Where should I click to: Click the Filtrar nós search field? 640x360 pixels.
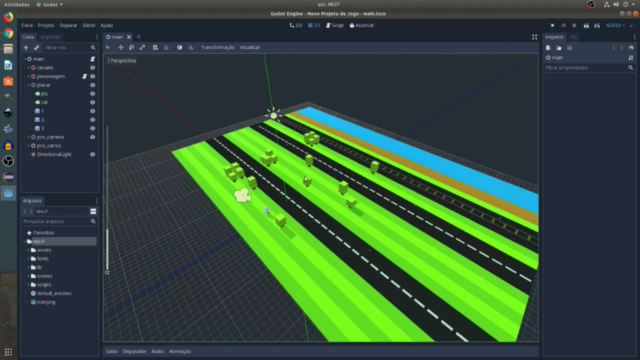tap(69, 48)
